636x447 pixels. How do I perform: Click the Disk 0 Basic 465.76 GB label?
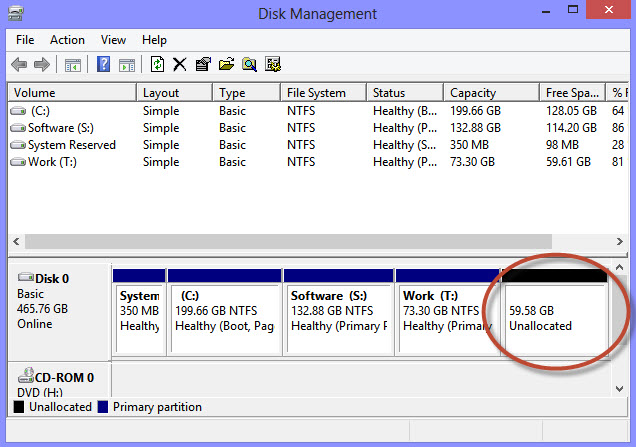point(59,312)
